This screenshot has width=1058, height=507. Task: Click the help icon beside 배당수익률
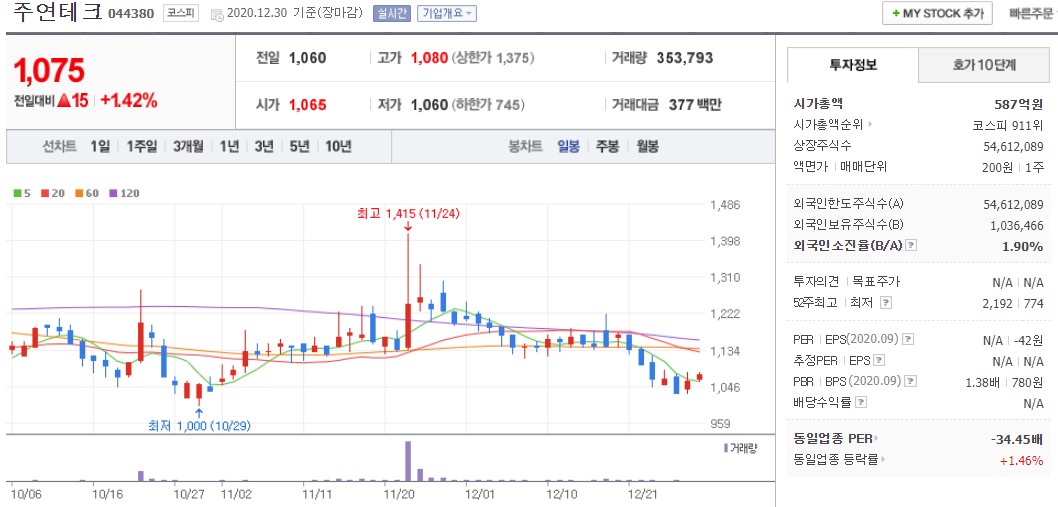(x=860, y=402)
